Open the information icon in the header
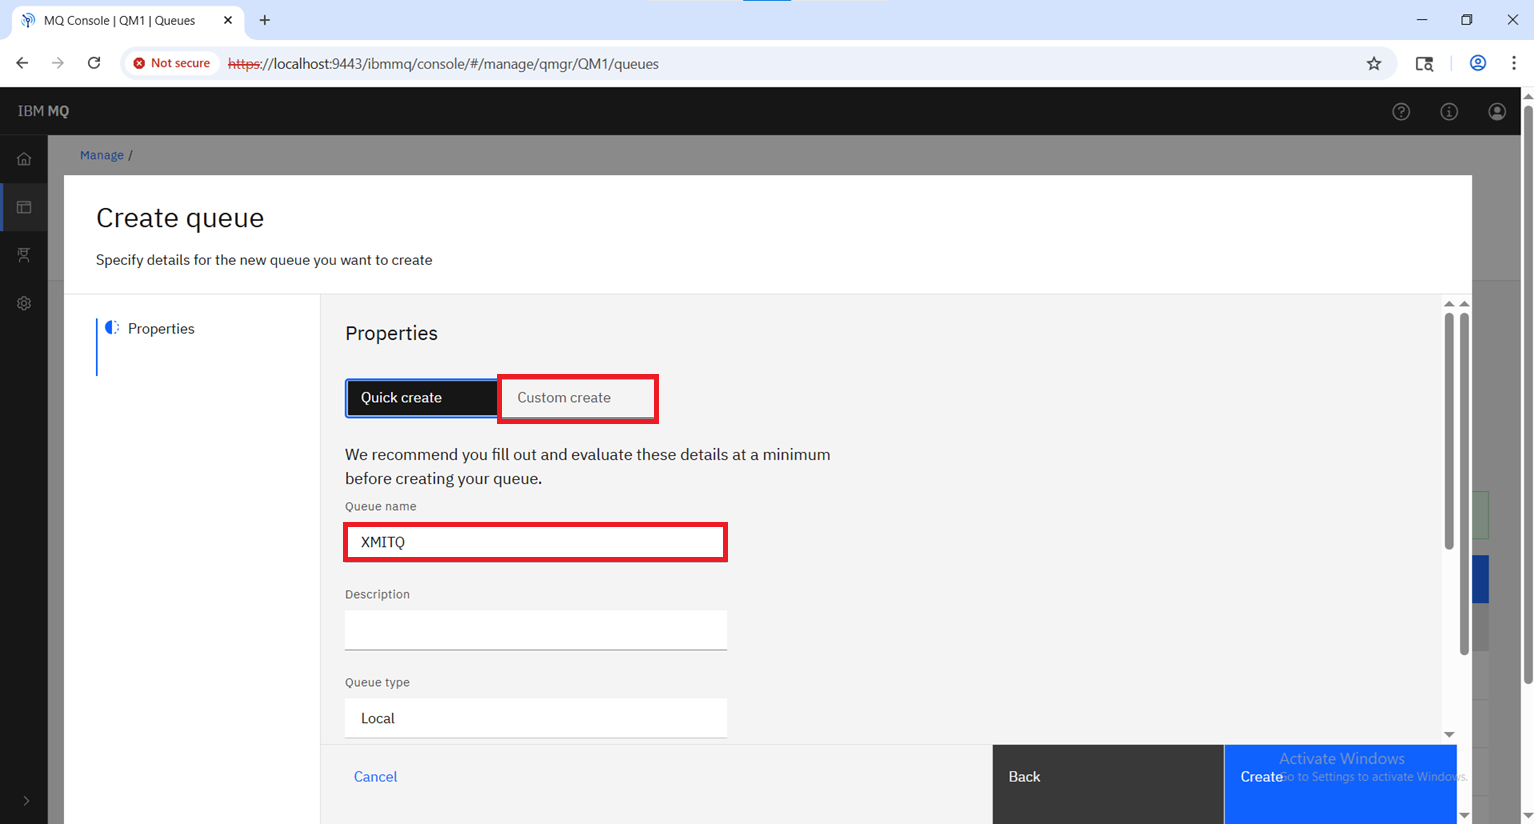 (1449, 112)
